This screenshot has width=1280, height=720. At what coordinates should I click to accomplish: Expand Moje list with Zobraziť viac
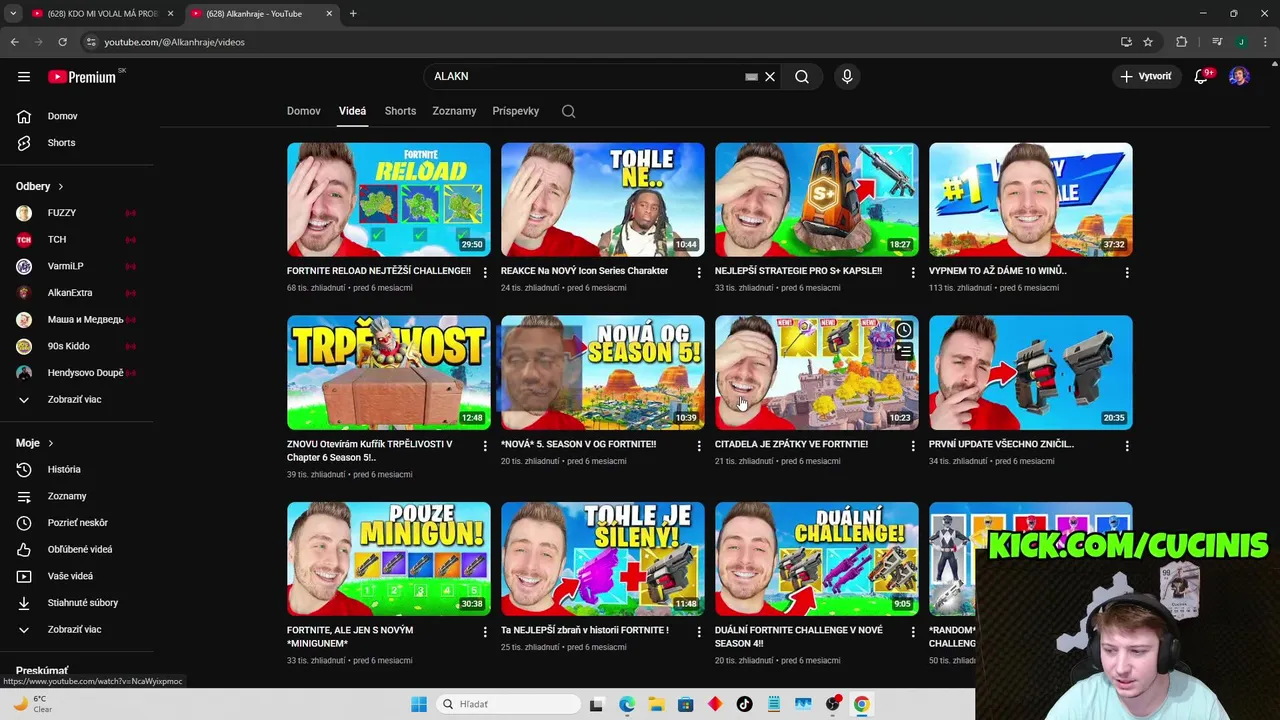[x=76, y=629]
